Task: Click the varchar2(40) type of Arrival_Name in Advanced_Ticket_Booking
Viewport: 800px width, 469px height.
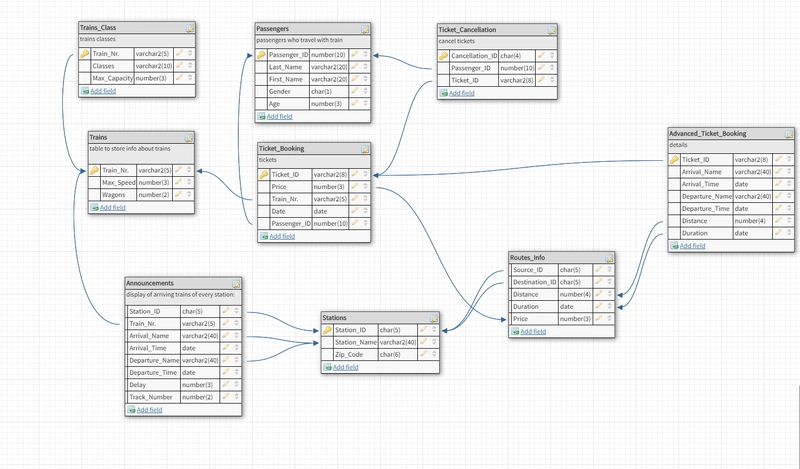Action: [x=753, y=172]
